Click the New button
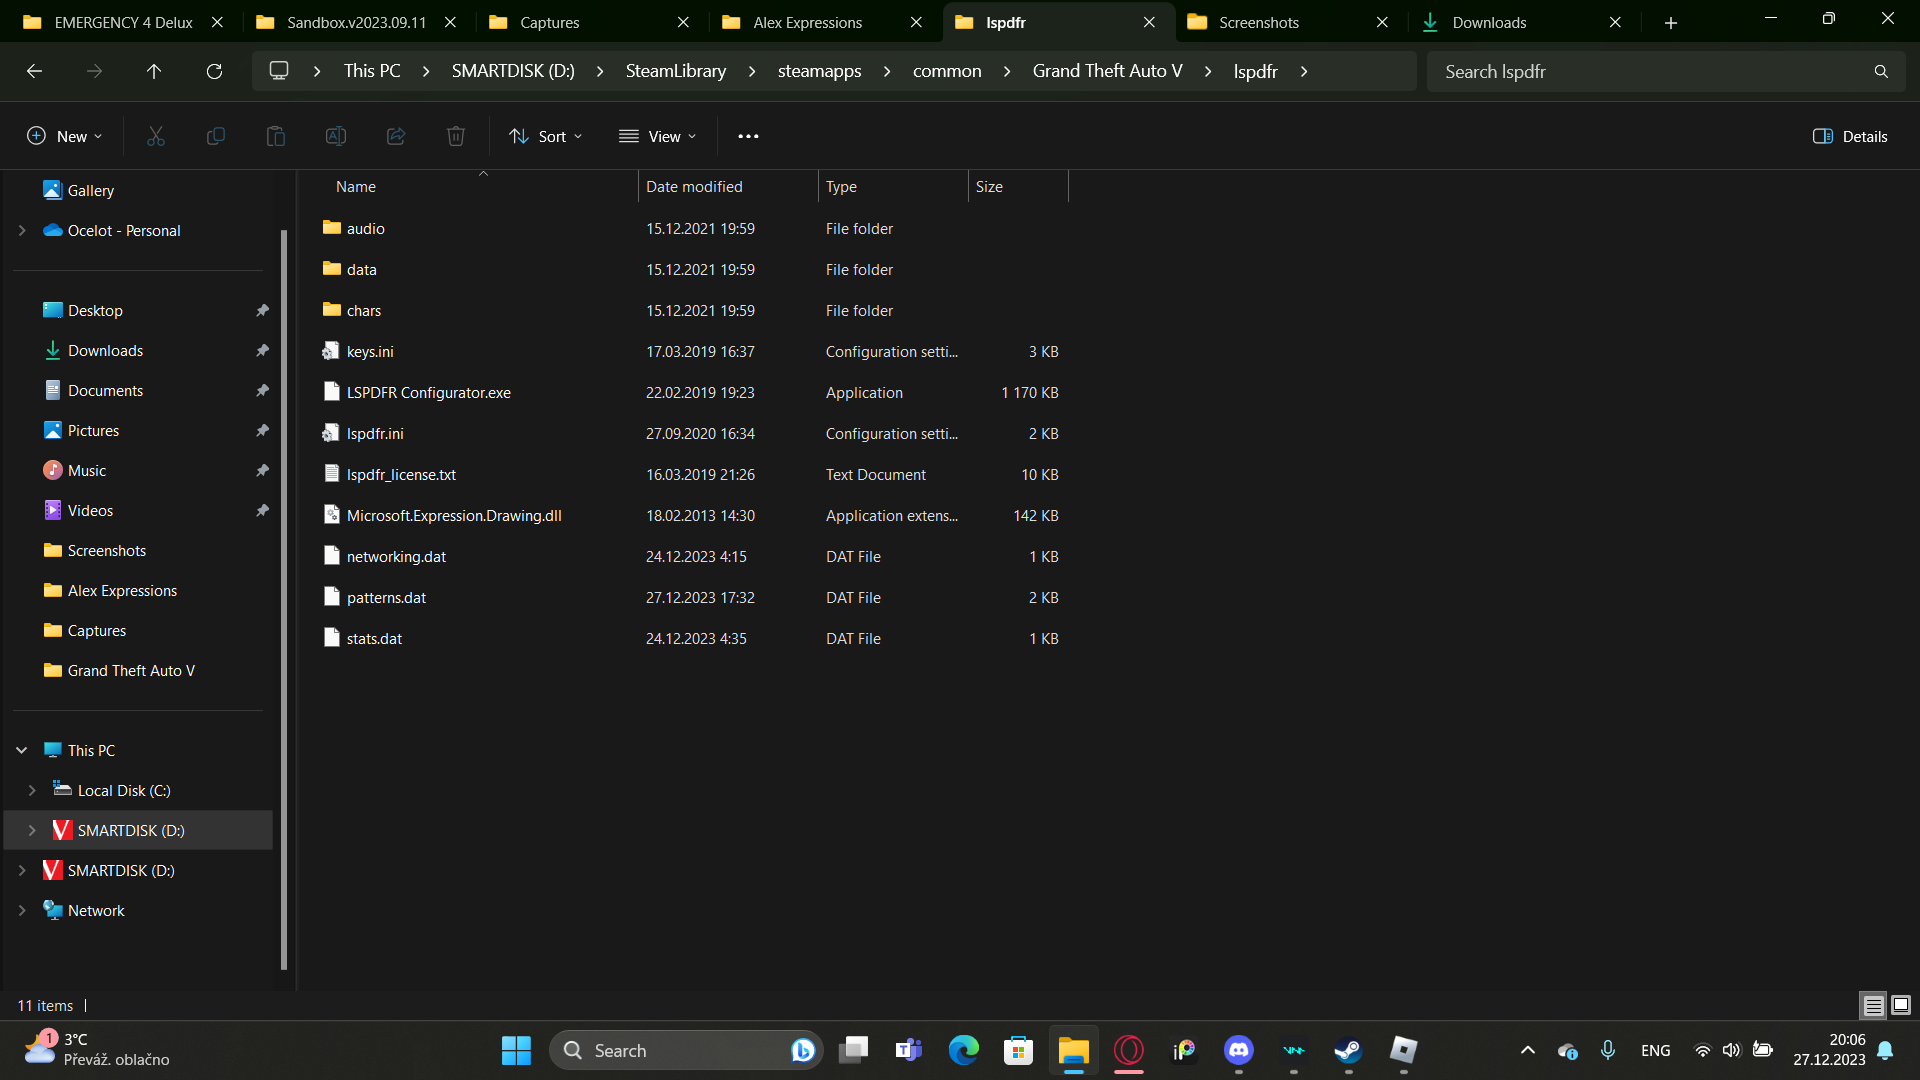Image resolution: width=1920 pixels, height=1080 pixels. [64, 136]
